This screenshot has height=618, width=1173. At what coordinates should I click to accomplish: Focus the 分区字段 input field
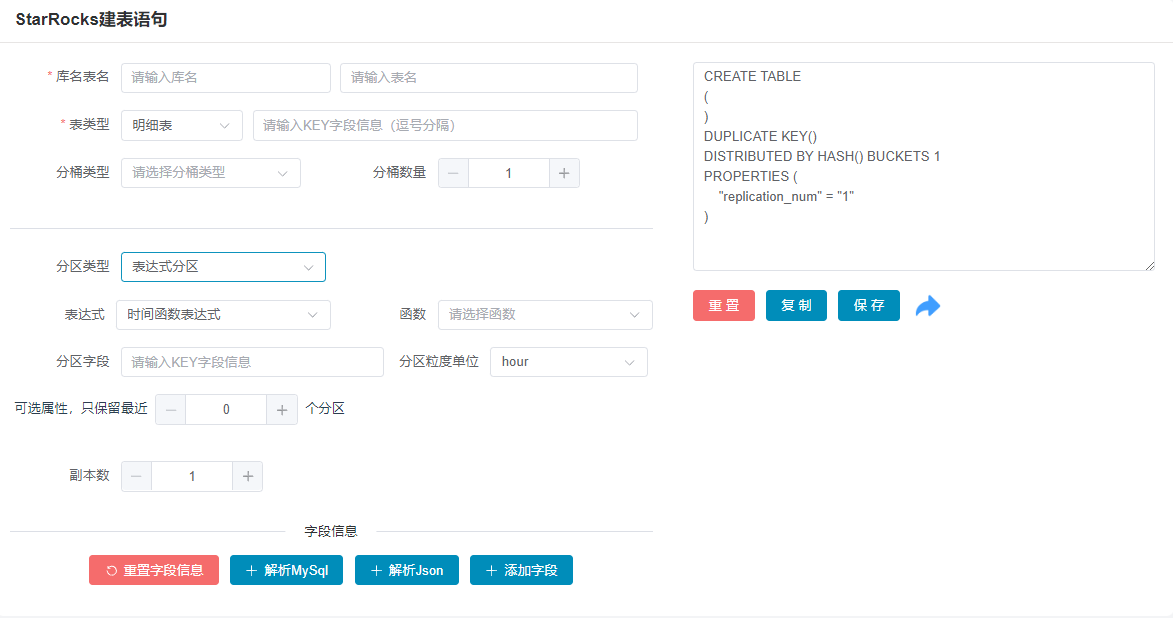(x=252, y=362)
